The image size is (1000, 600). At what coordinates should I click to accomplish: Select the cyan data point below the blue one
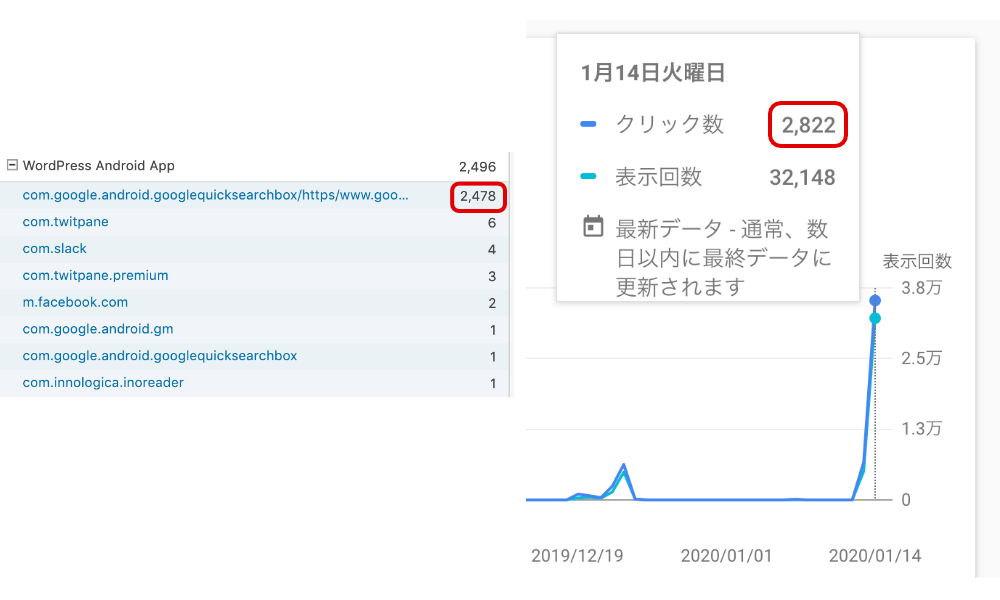tap(875, 316)
